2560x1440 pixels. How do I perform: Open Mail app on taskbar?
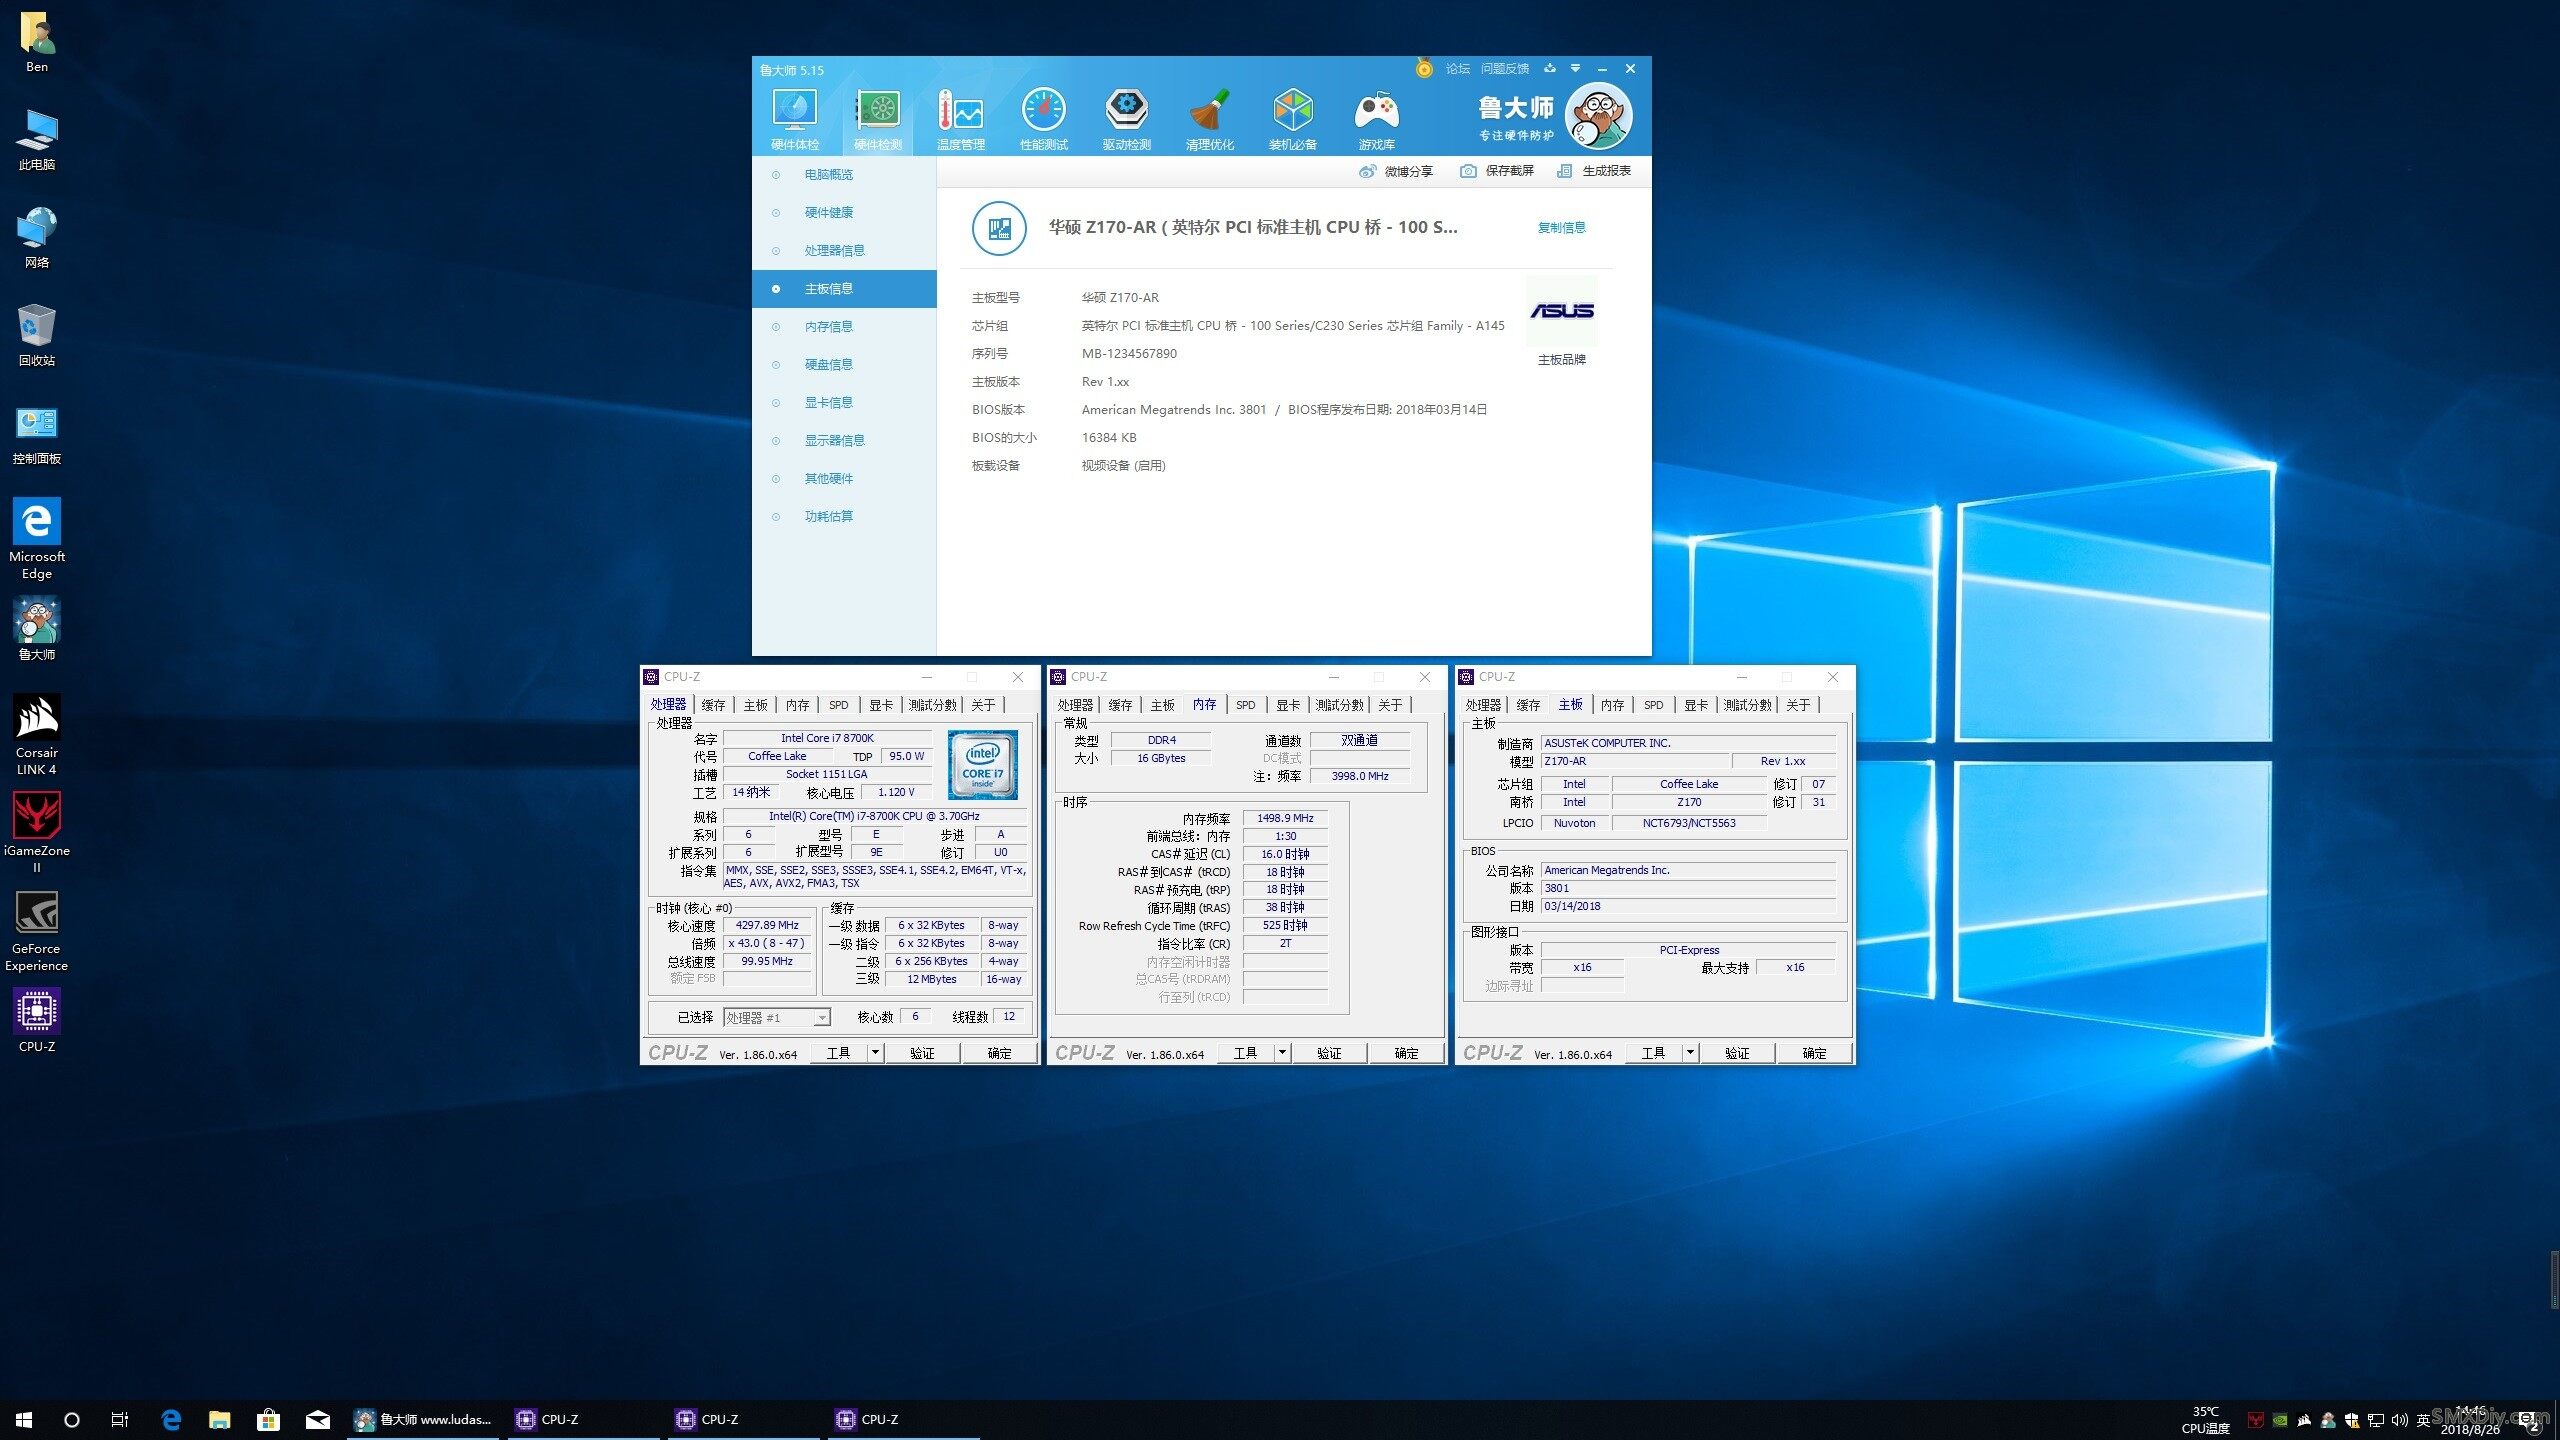coord(317,1420)
